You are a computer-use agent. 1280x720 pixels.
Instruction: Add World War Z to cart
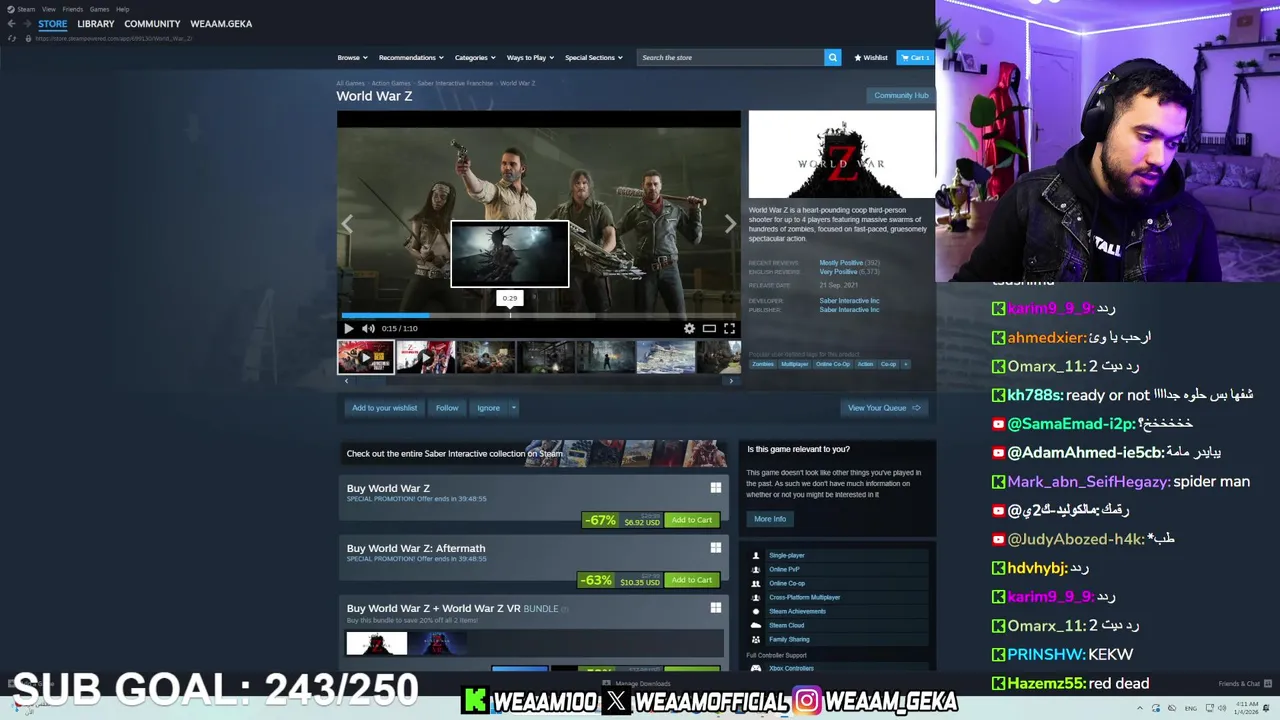tap(691, 520)
